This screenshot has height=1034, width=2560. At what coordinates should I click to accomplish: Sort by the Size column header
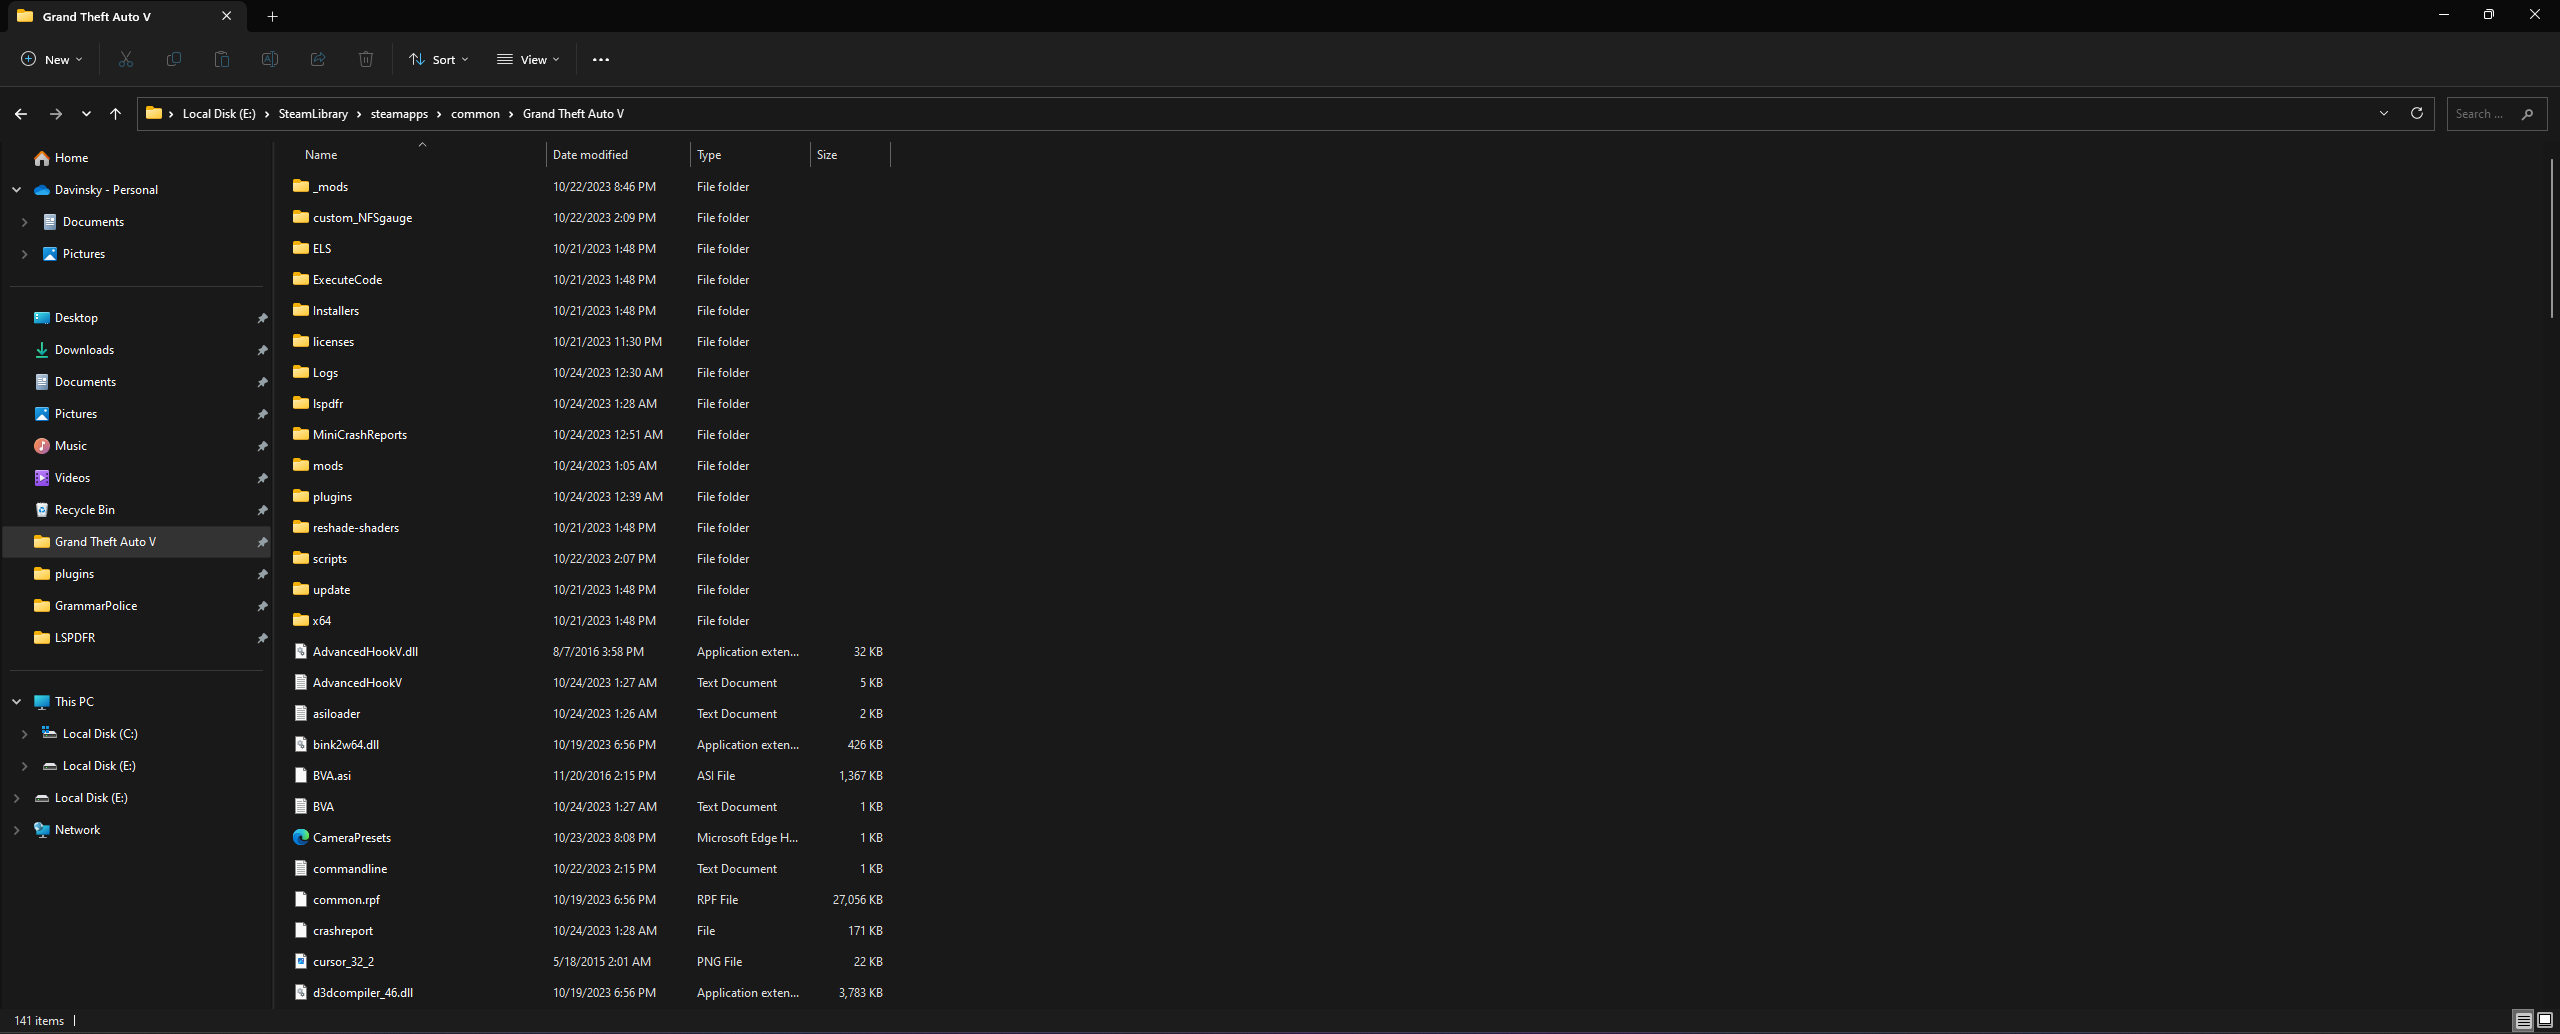(850, 155)
